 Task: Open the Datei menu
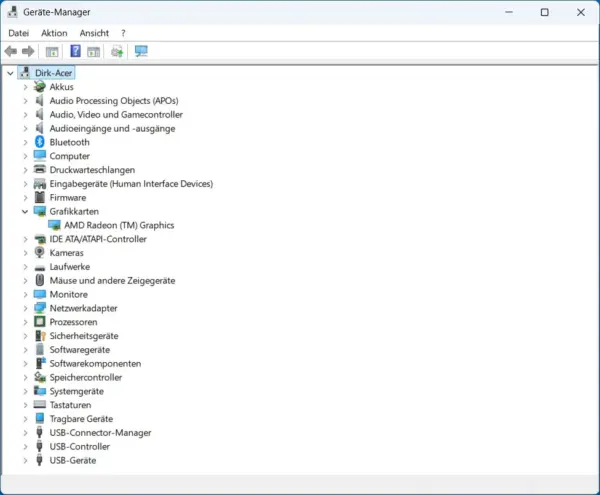pos(18,33)
